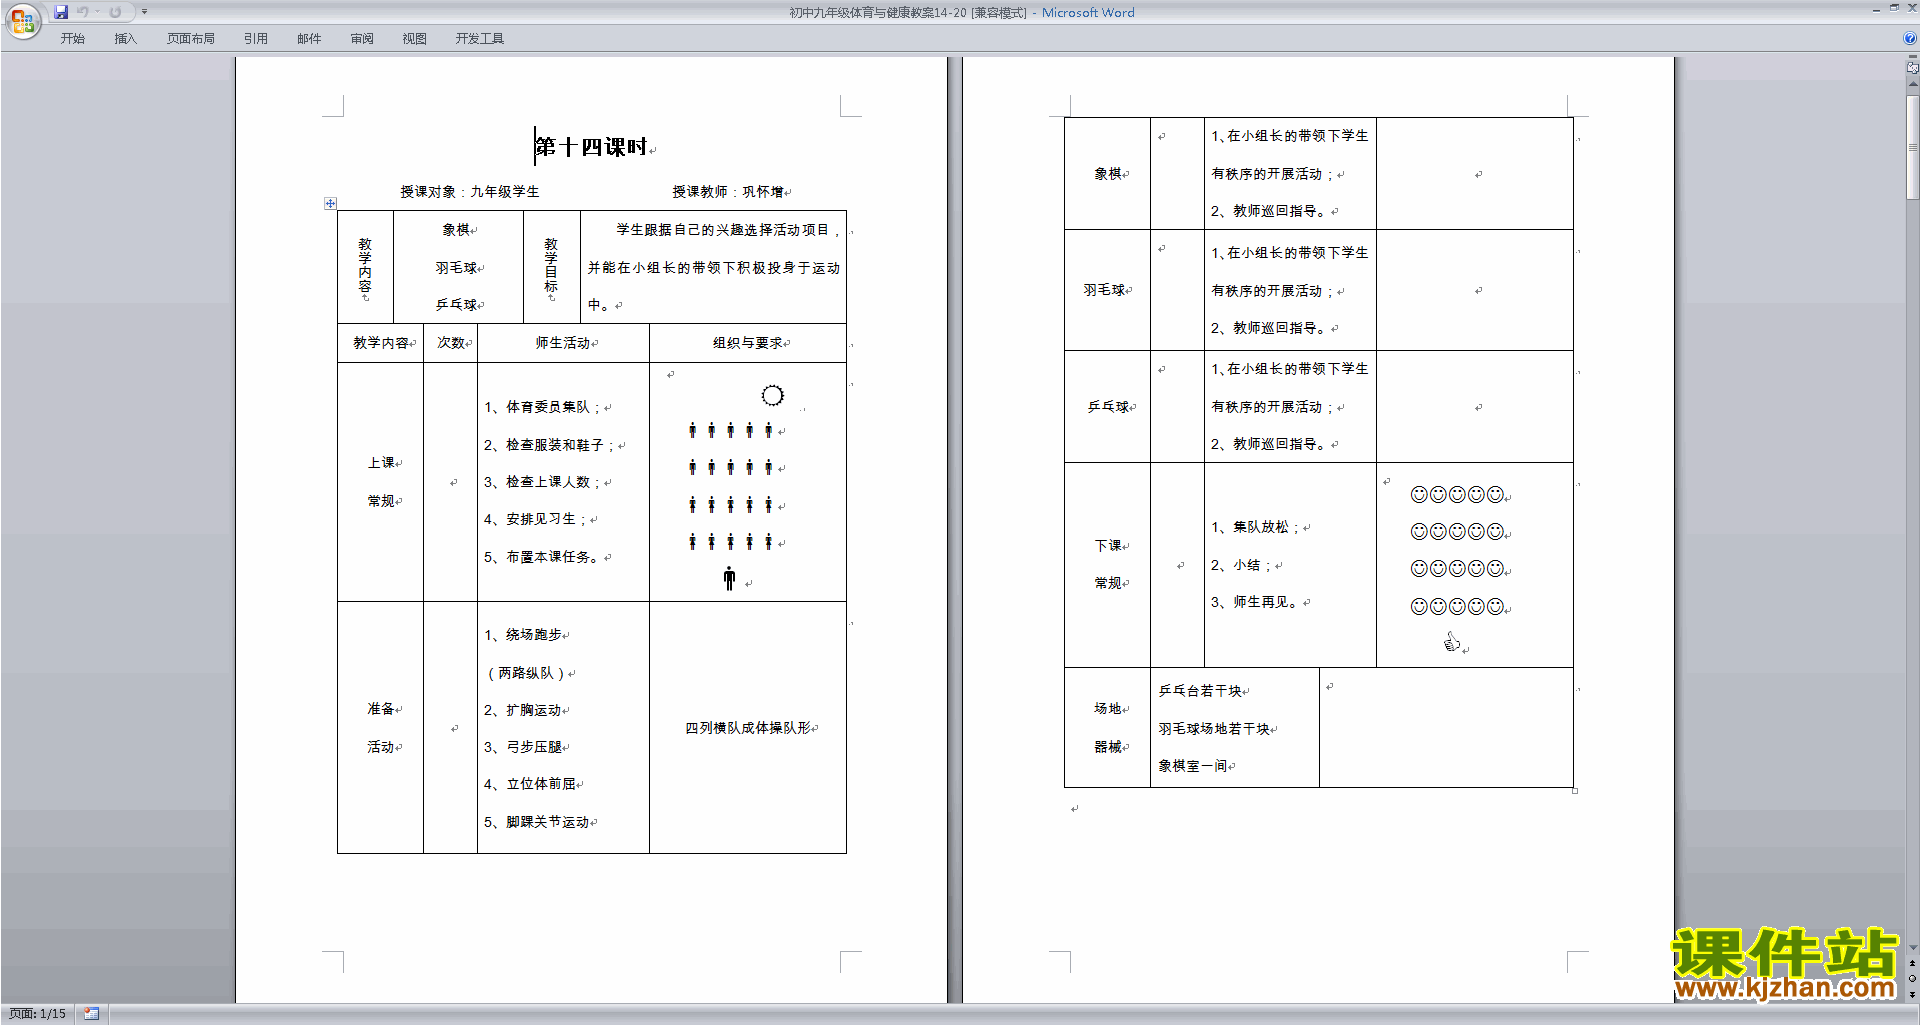Click the scrollbar up arrow

tap(1913, 86)
